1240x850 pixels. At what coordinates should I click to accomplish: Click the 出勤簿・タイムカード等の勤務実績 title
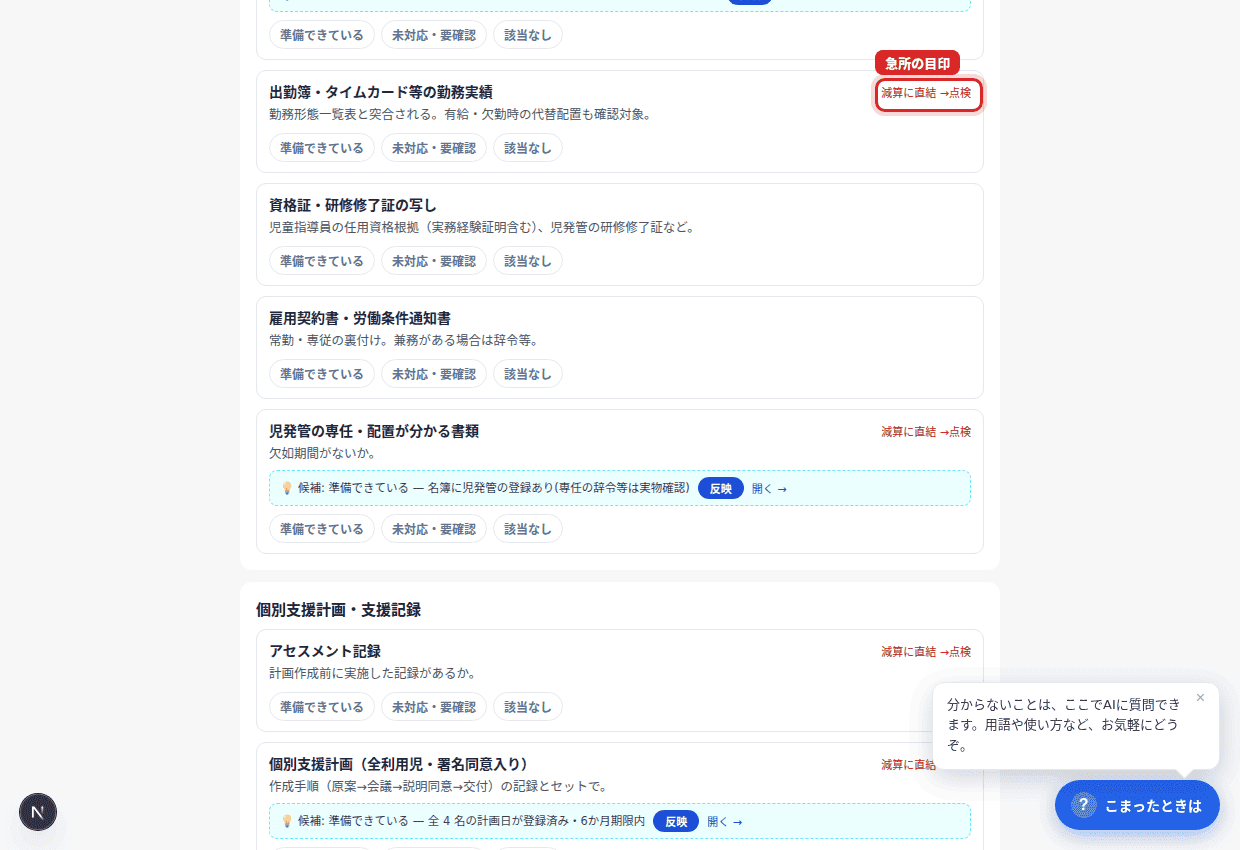coord(381,92)
